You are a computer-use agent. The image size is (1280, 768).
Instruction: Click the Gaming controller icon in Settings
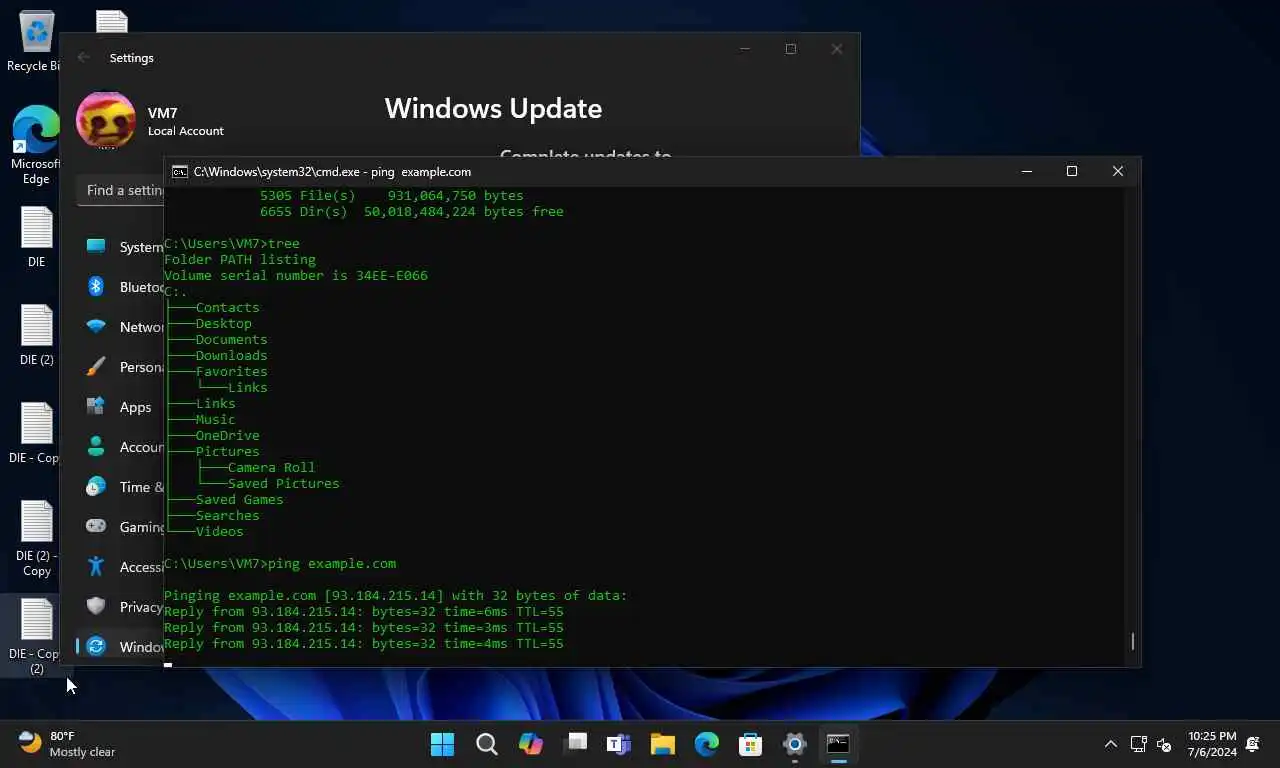(x=96, y=526)
